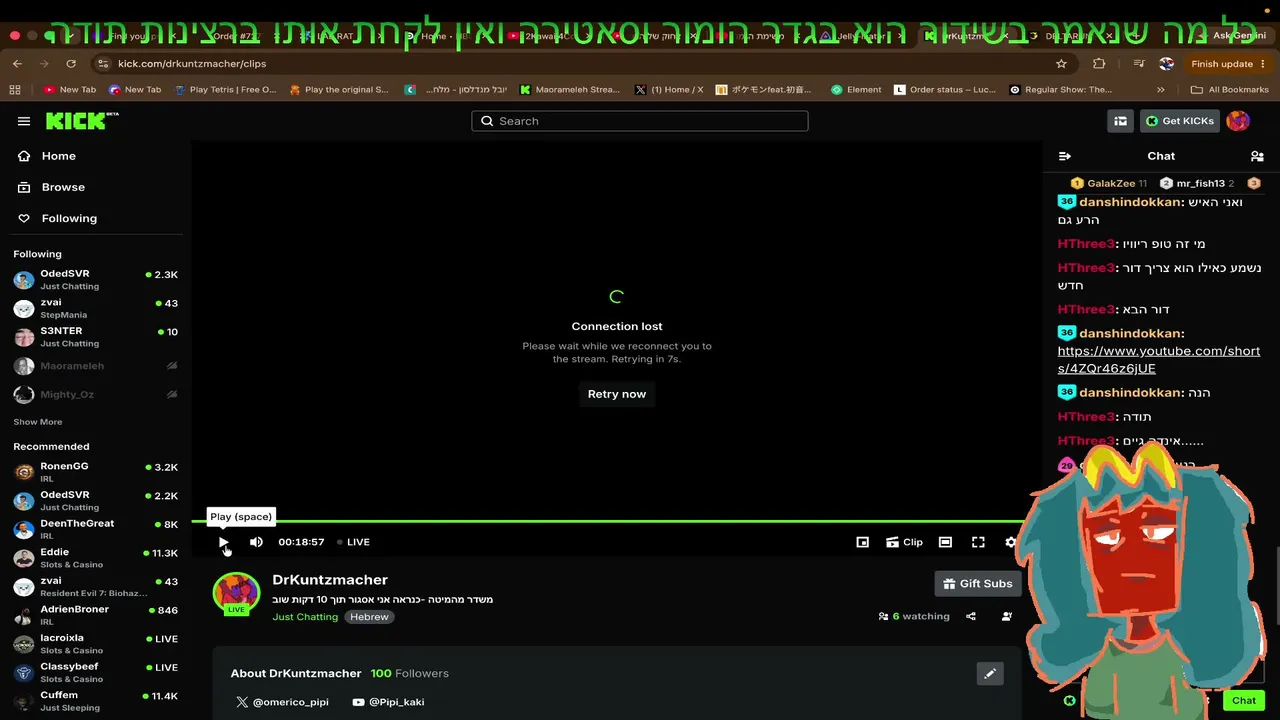Click the Retry now button
The height and width of the screenshot is (720, 1280).
pyautogui.click(x=617, y=394)
